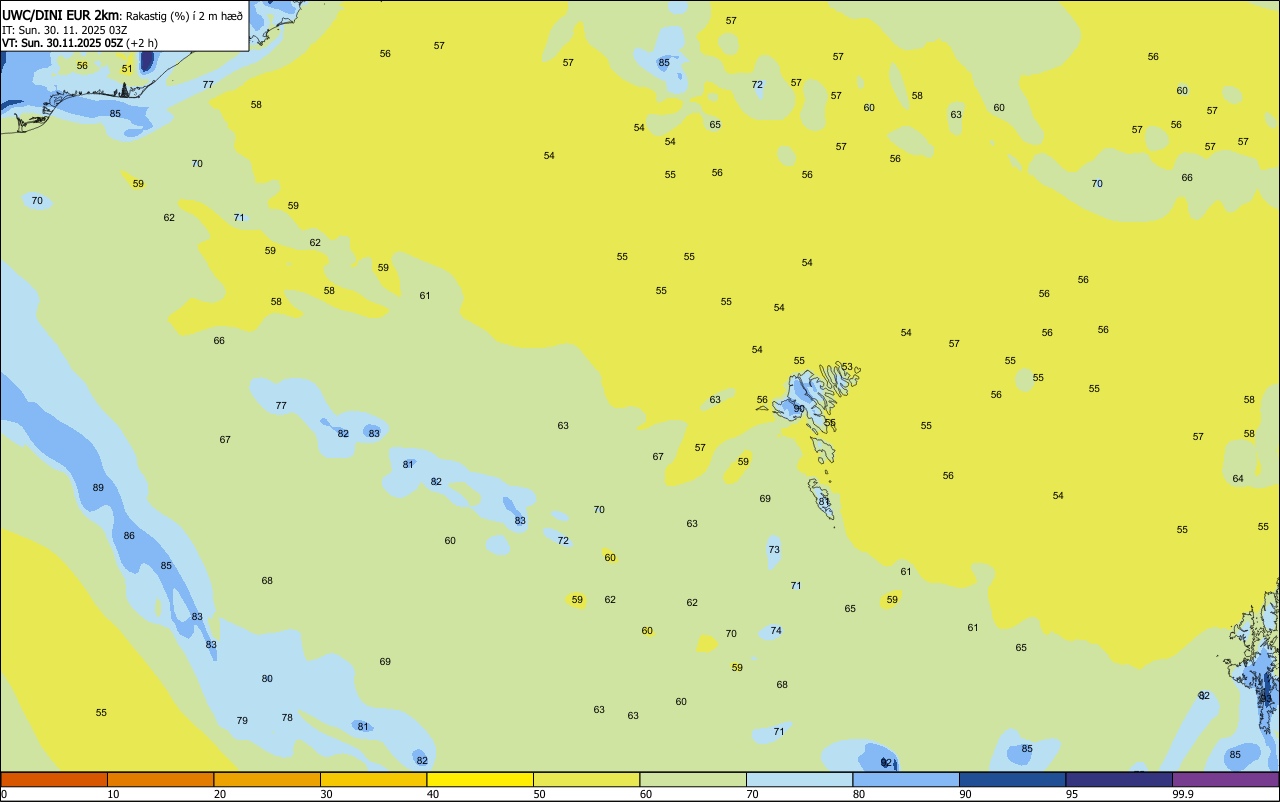Select the value 90 over the islands
The image size is (1280, 802).
click(799, 408)
